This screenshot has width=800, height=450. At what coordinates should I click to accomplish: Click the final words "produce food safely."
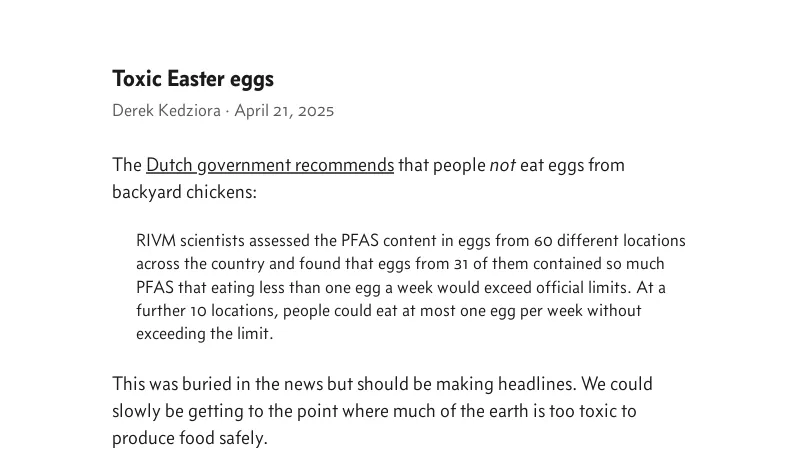(x=190, y=438)
